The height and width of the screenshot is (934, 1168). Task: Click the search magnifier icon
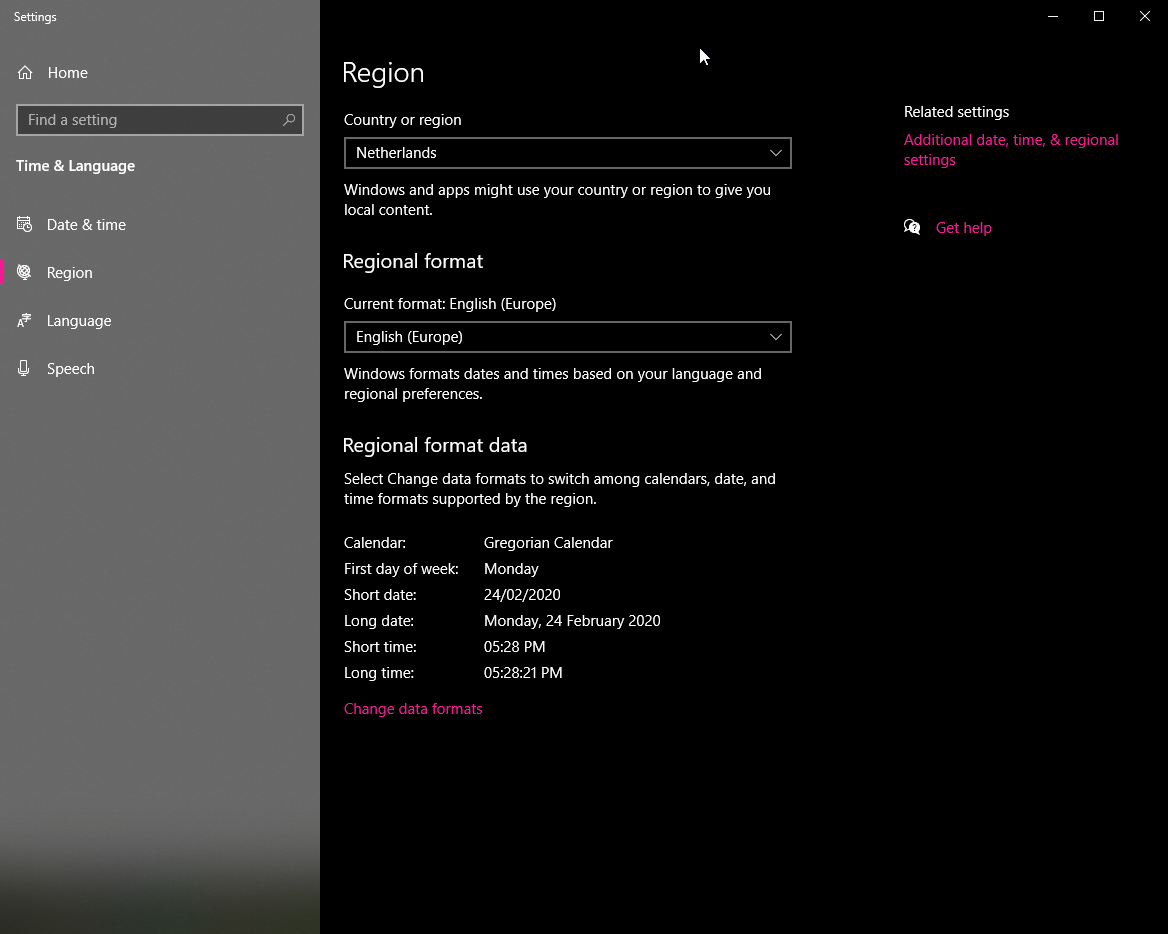pos(289,119)
